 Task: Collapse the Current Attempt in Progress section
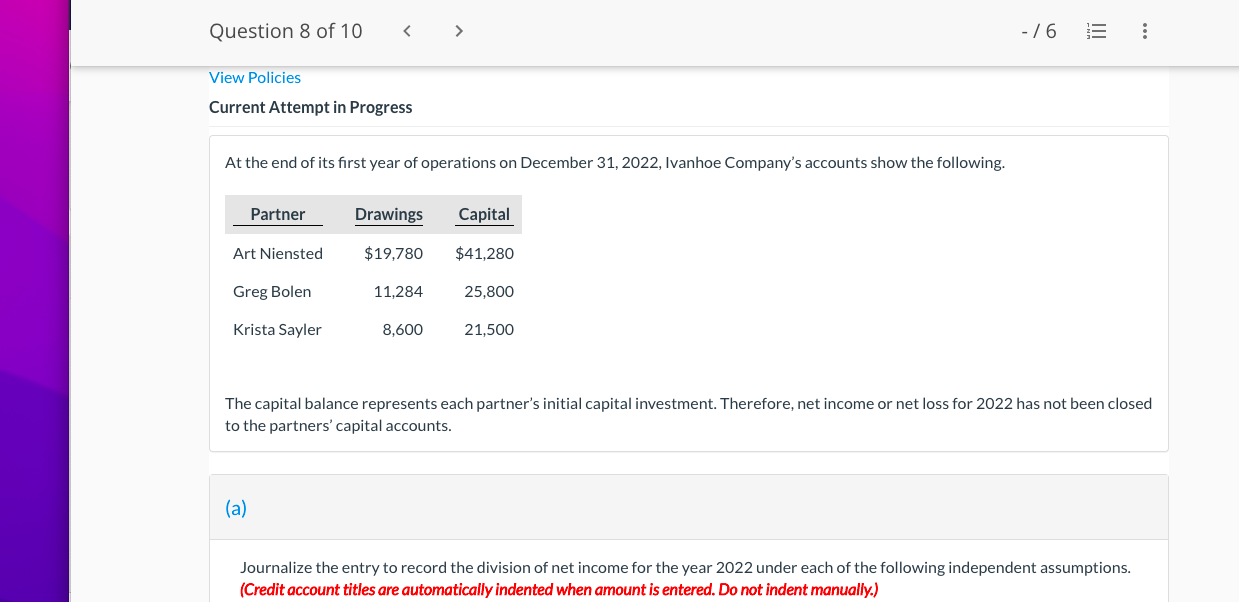point(310,107)
